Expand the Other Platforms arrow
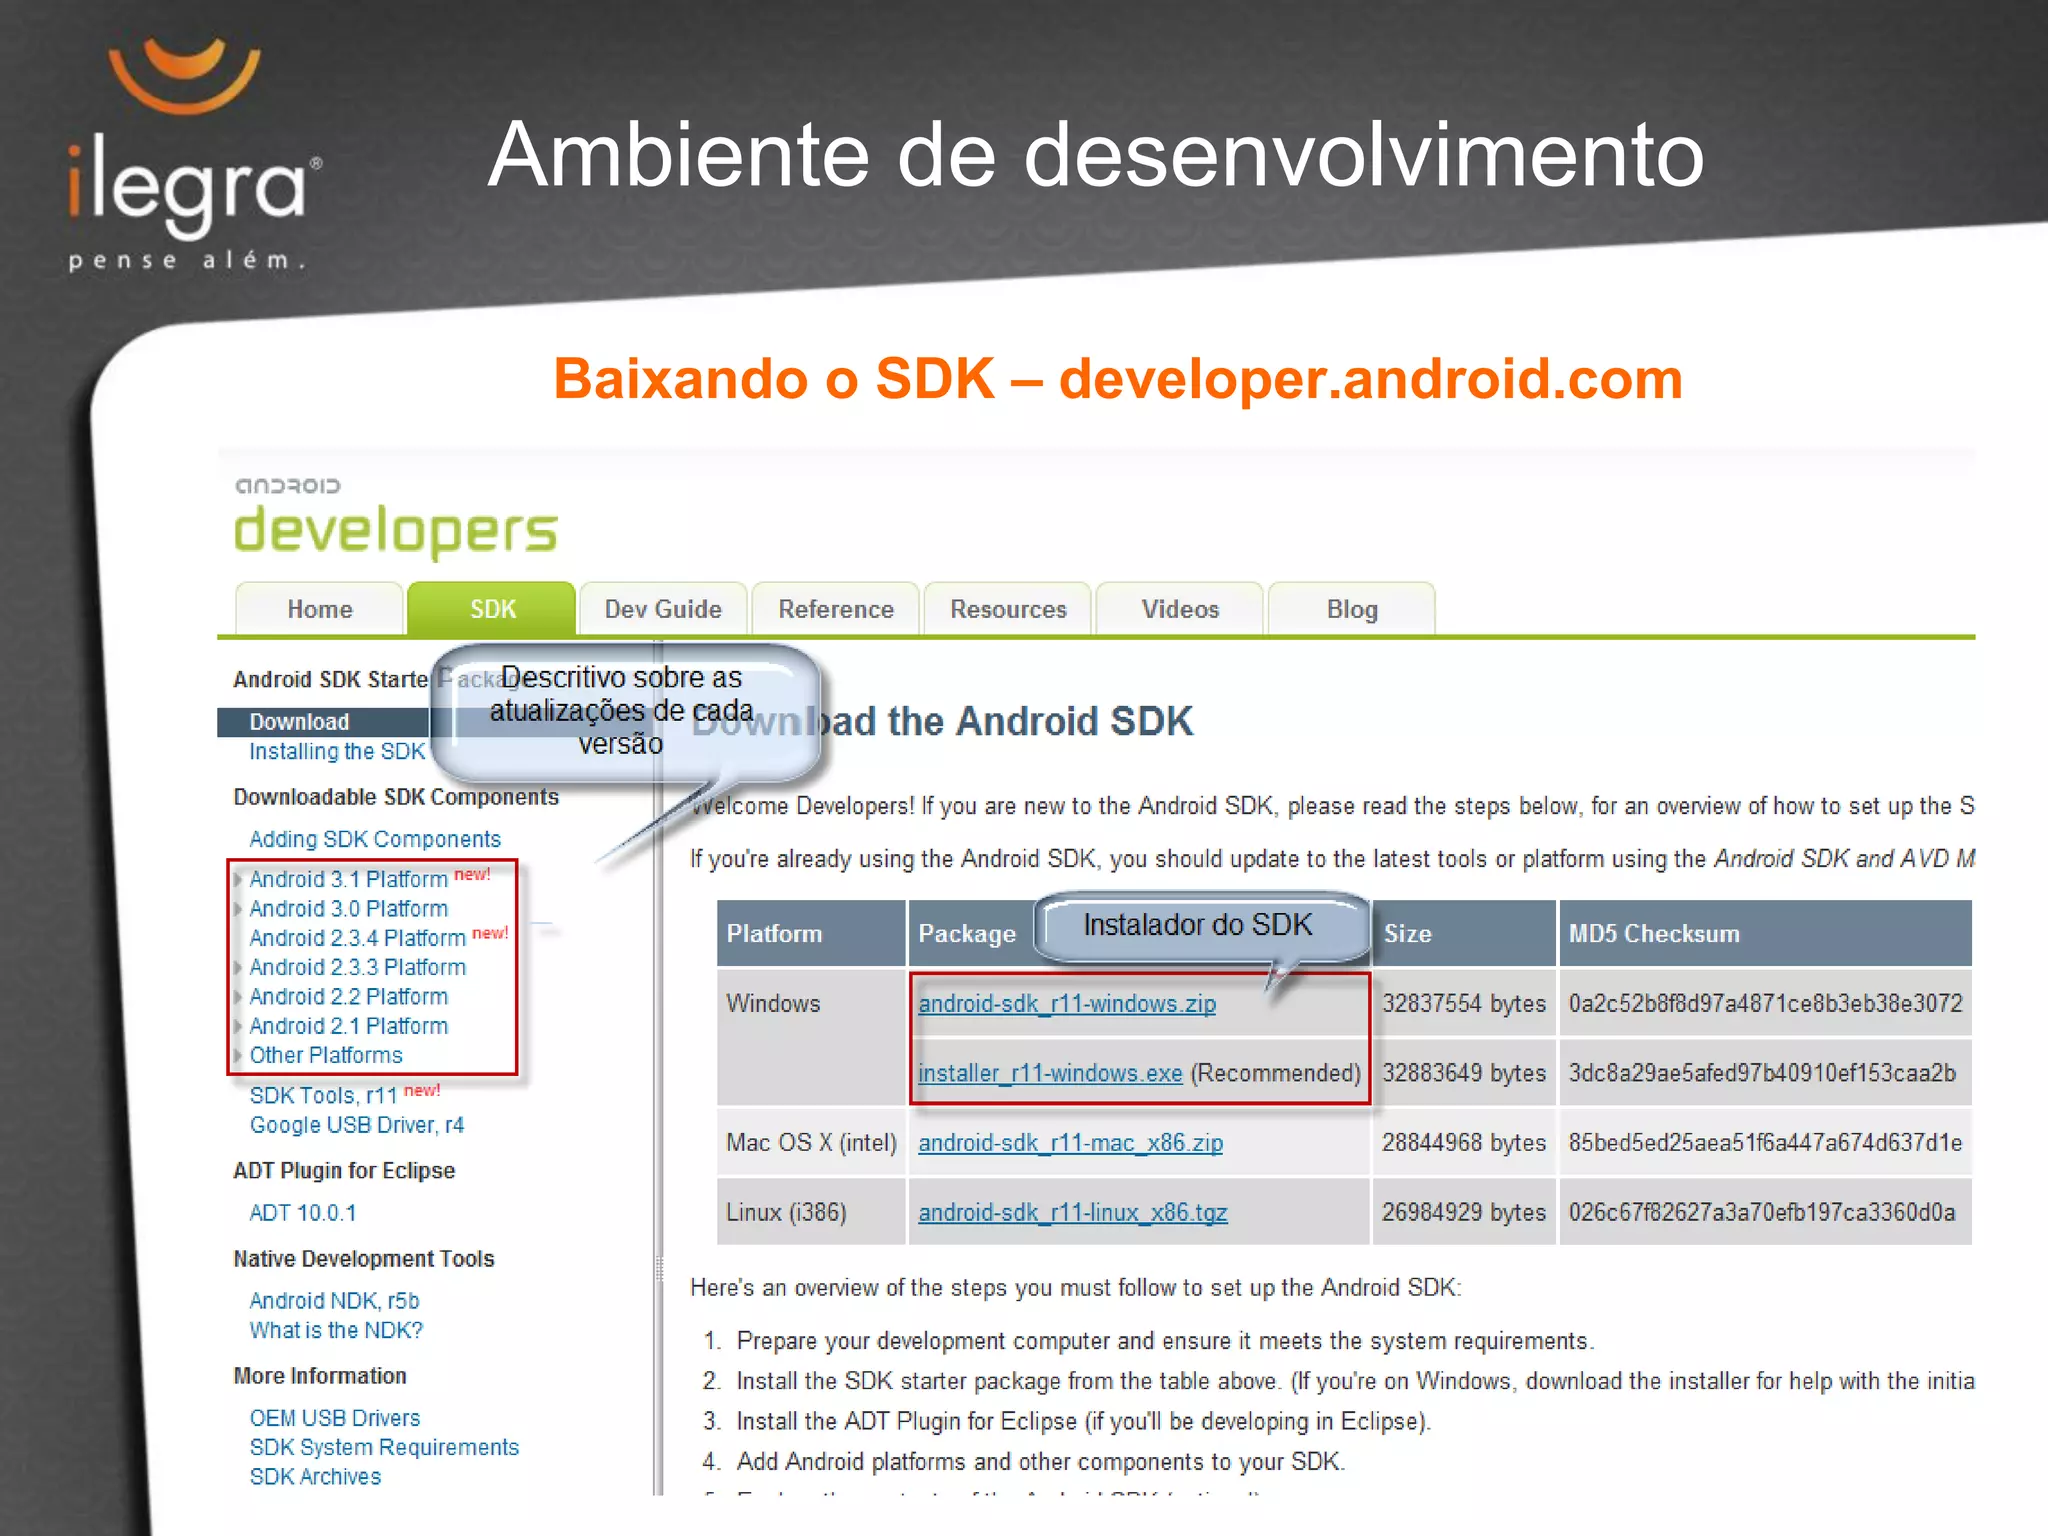Viewport: 2048px width, 1536px height. [238, 1055]
